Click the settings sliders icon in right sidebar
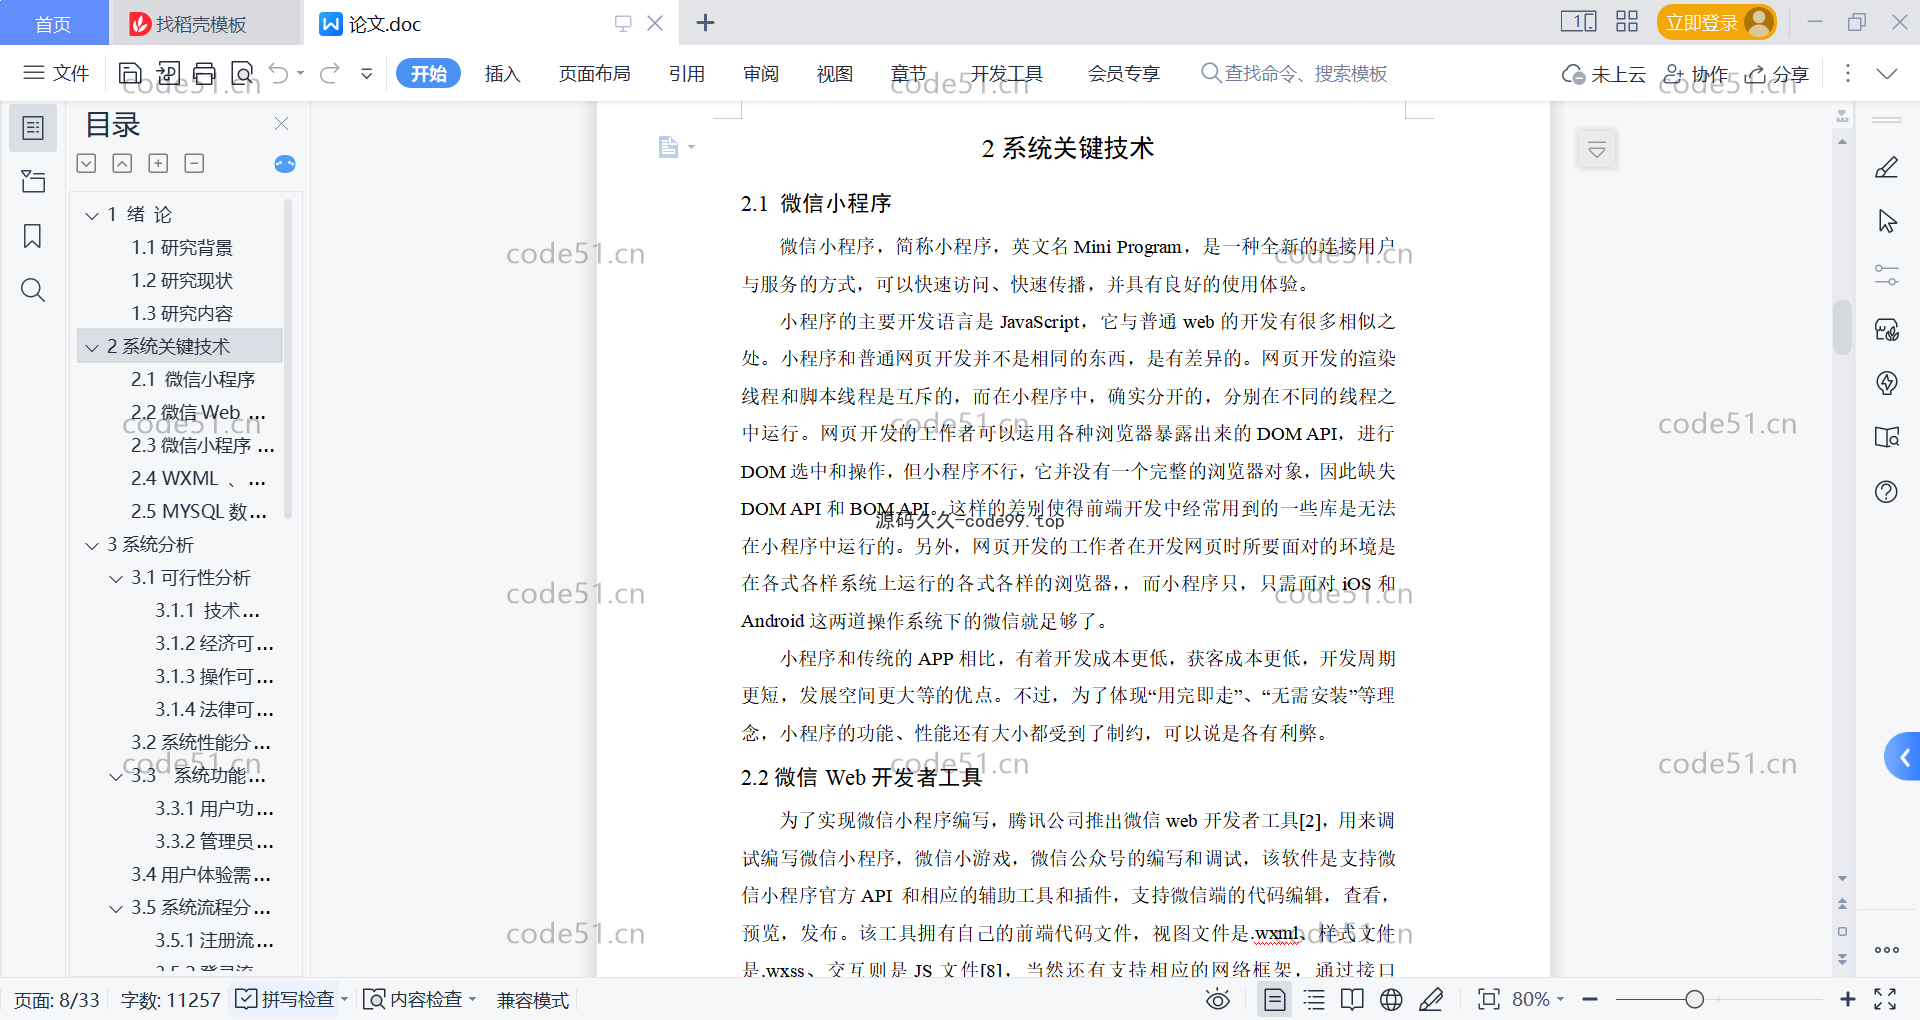This screenshot has width=1920, height=1020. coord(1887,275)
